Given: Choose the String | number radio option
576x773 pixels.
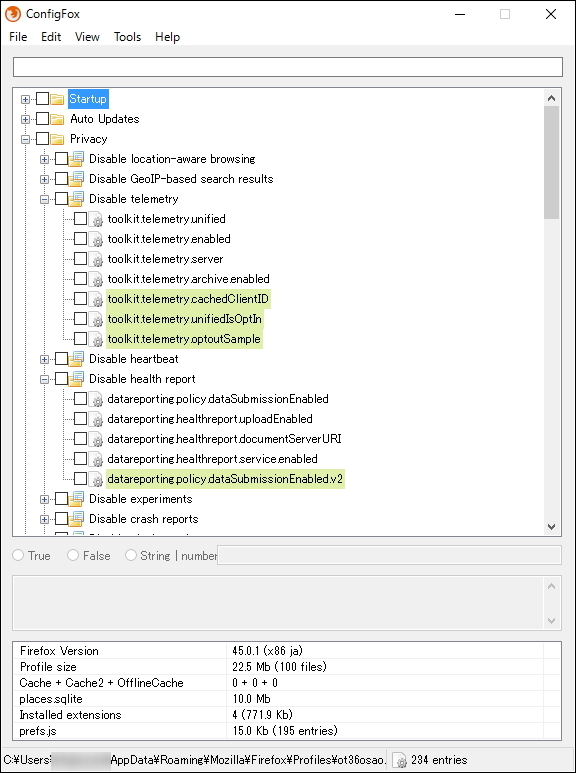Looking at the screenshot, I should tap(131, 556).
